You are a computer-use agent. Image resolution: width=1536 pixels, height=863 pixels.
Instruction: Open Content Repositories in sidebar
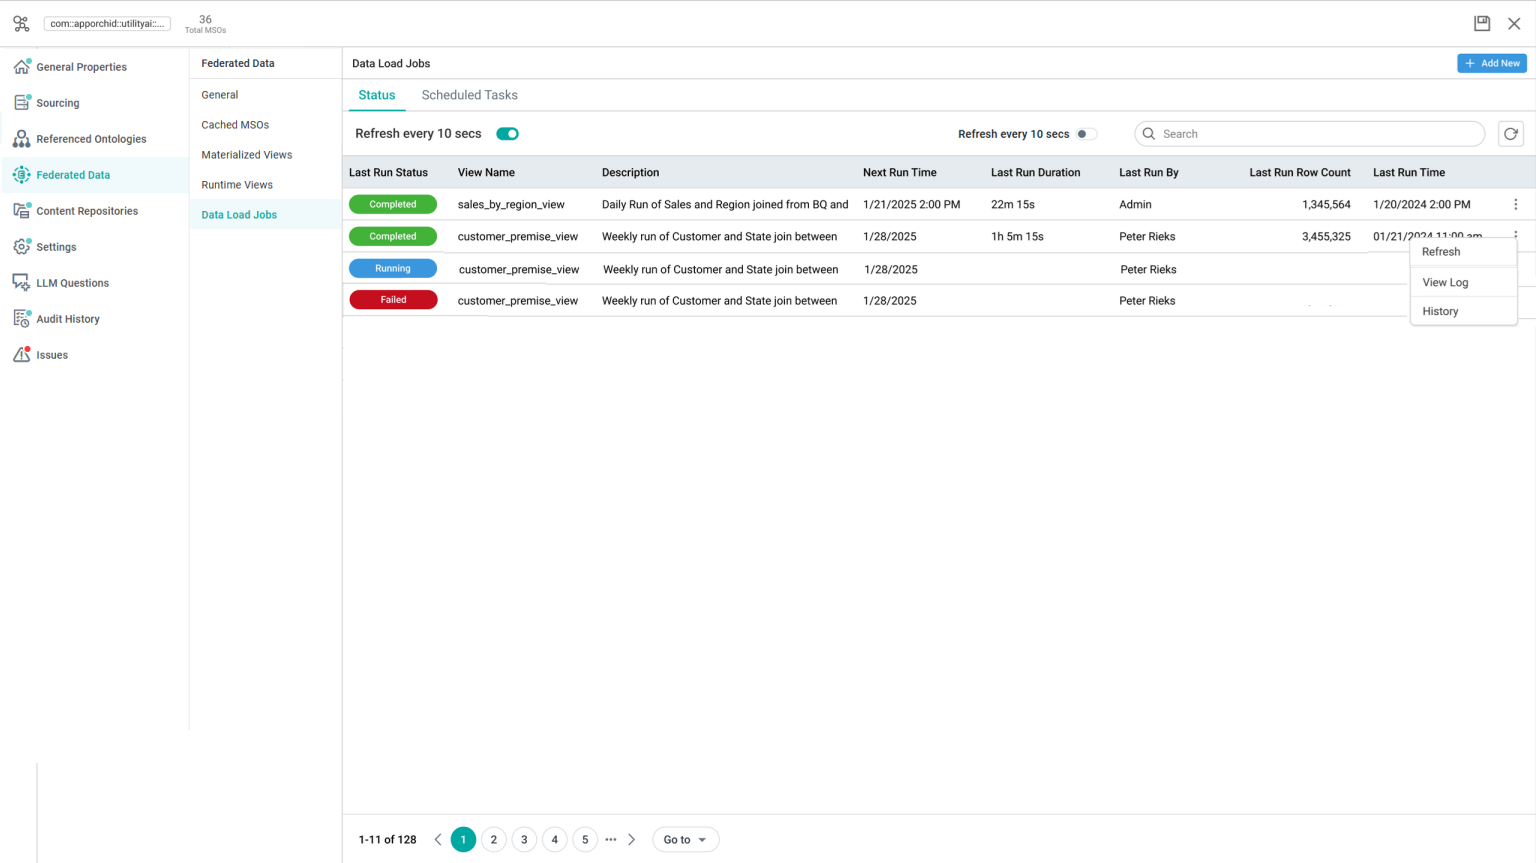tap(87, 211)
